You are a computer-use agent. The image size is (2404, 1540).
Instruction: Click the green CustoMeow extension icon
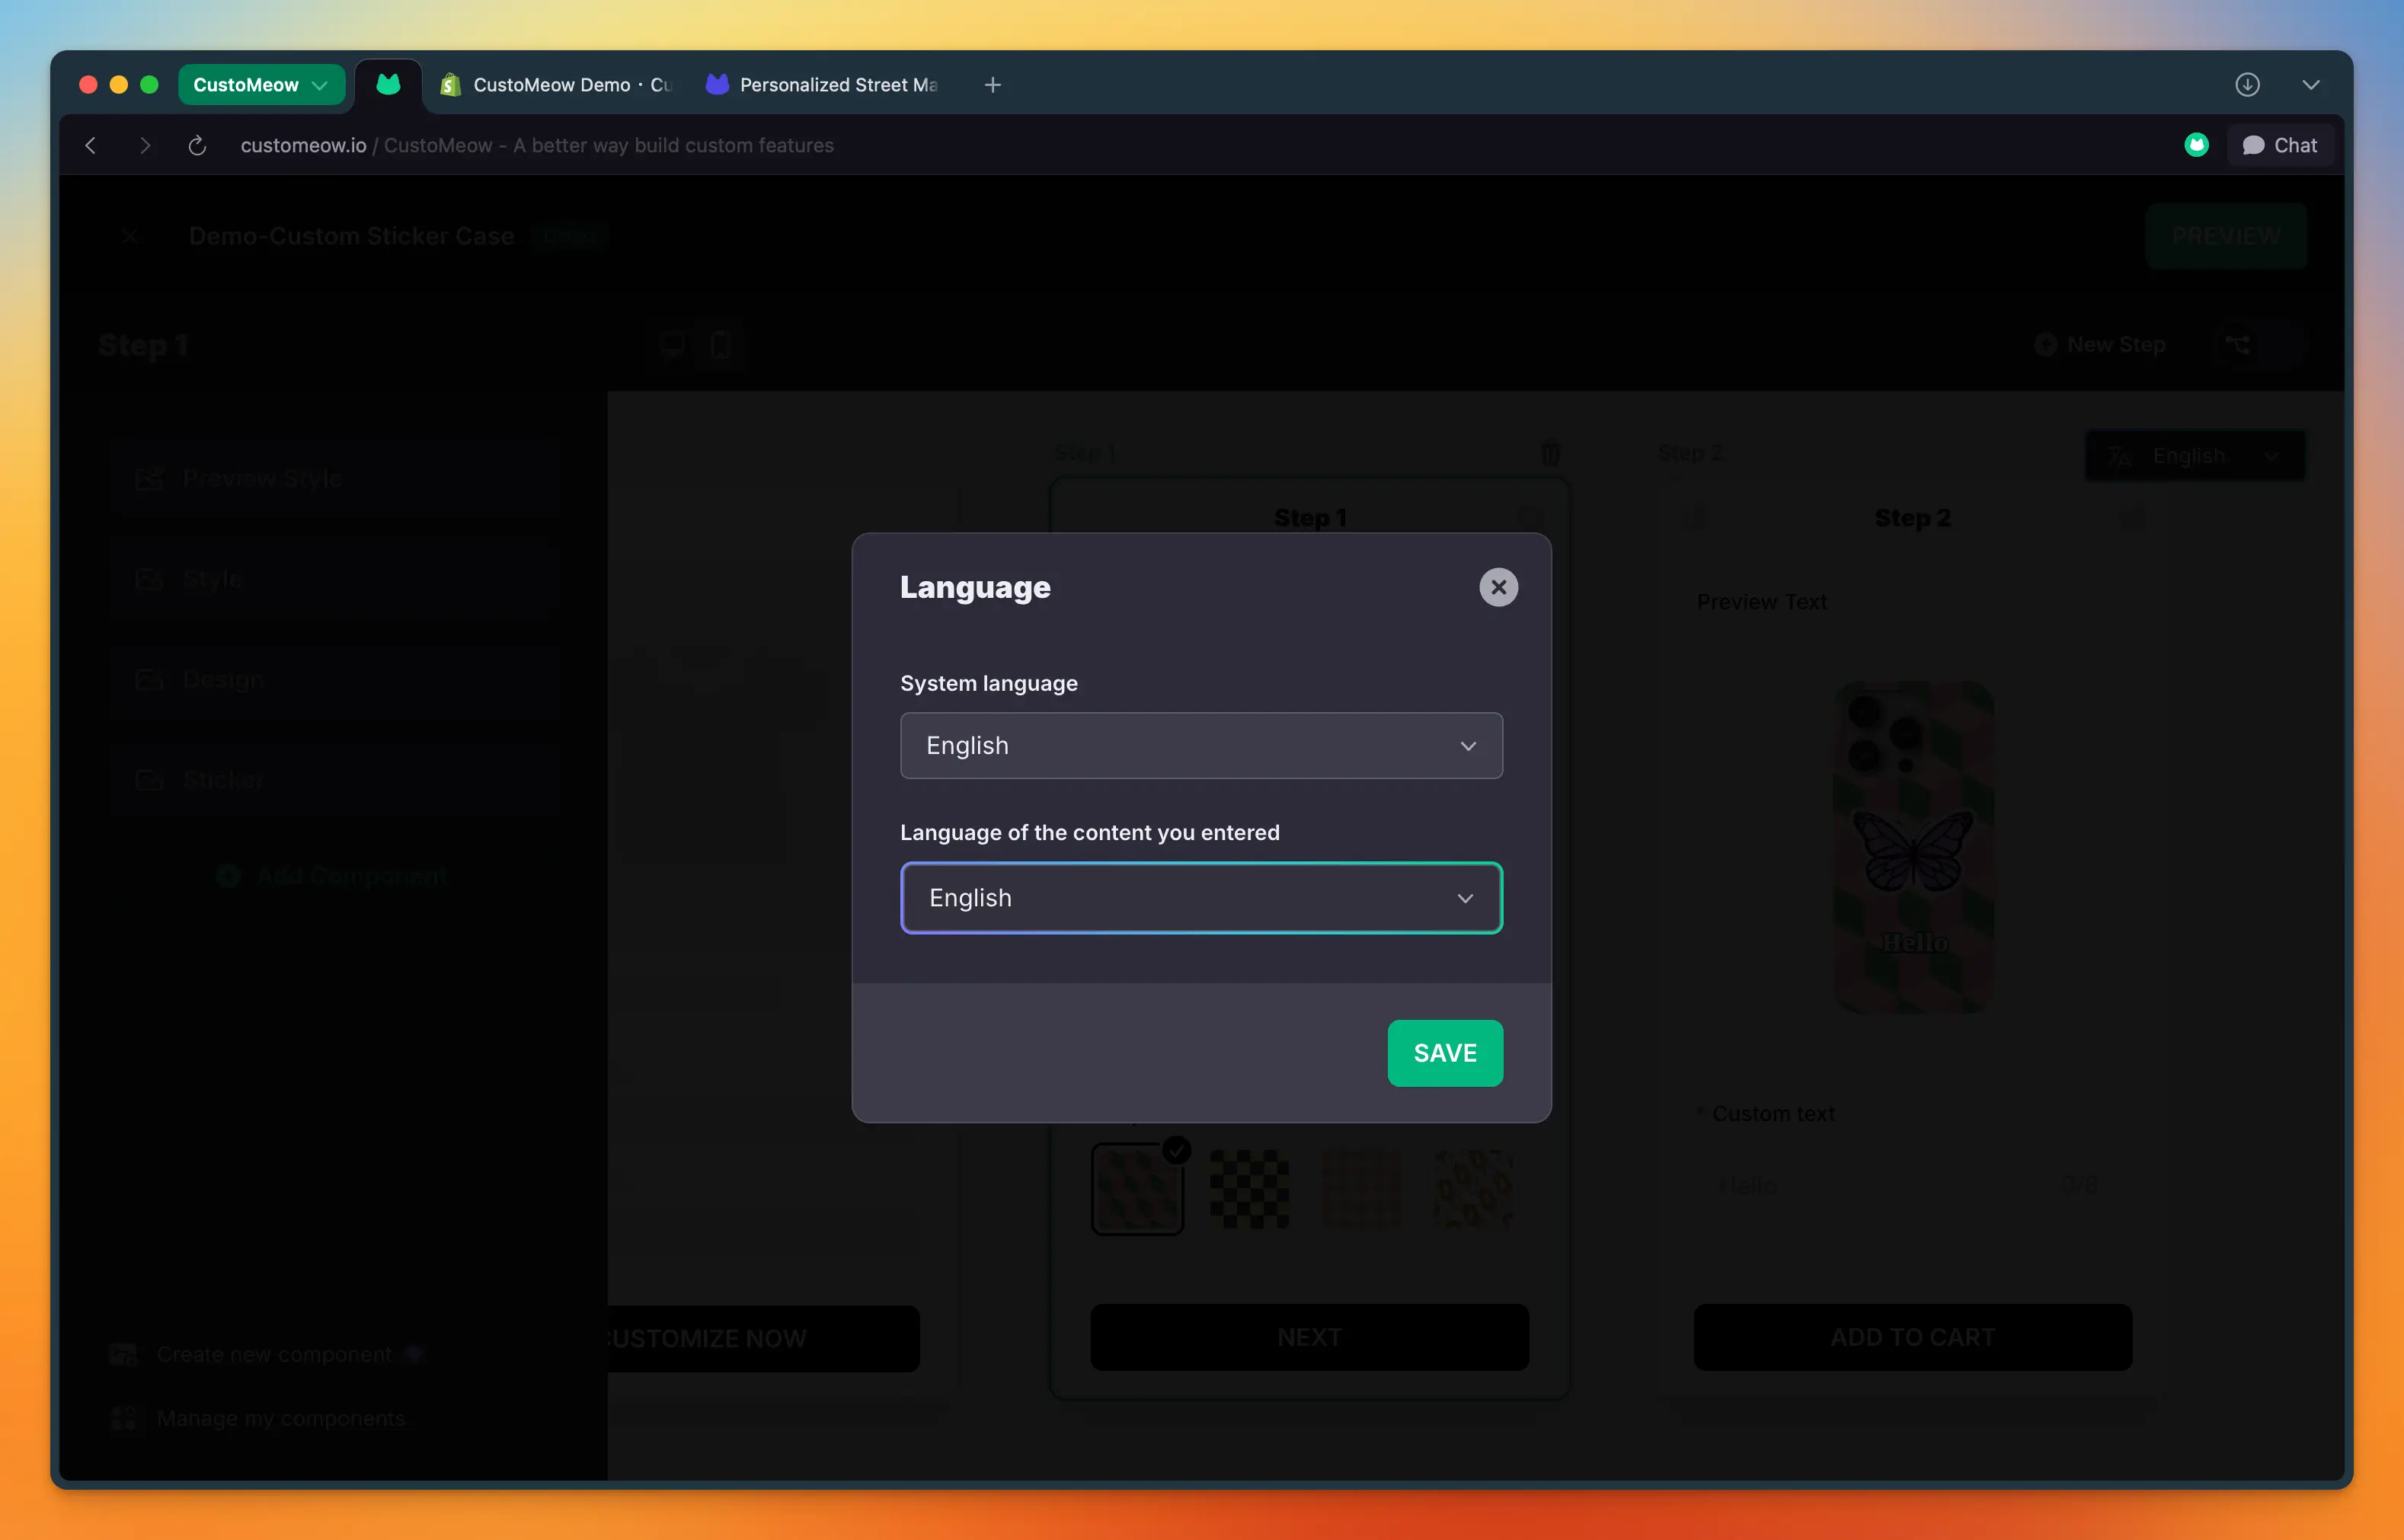2196,145
